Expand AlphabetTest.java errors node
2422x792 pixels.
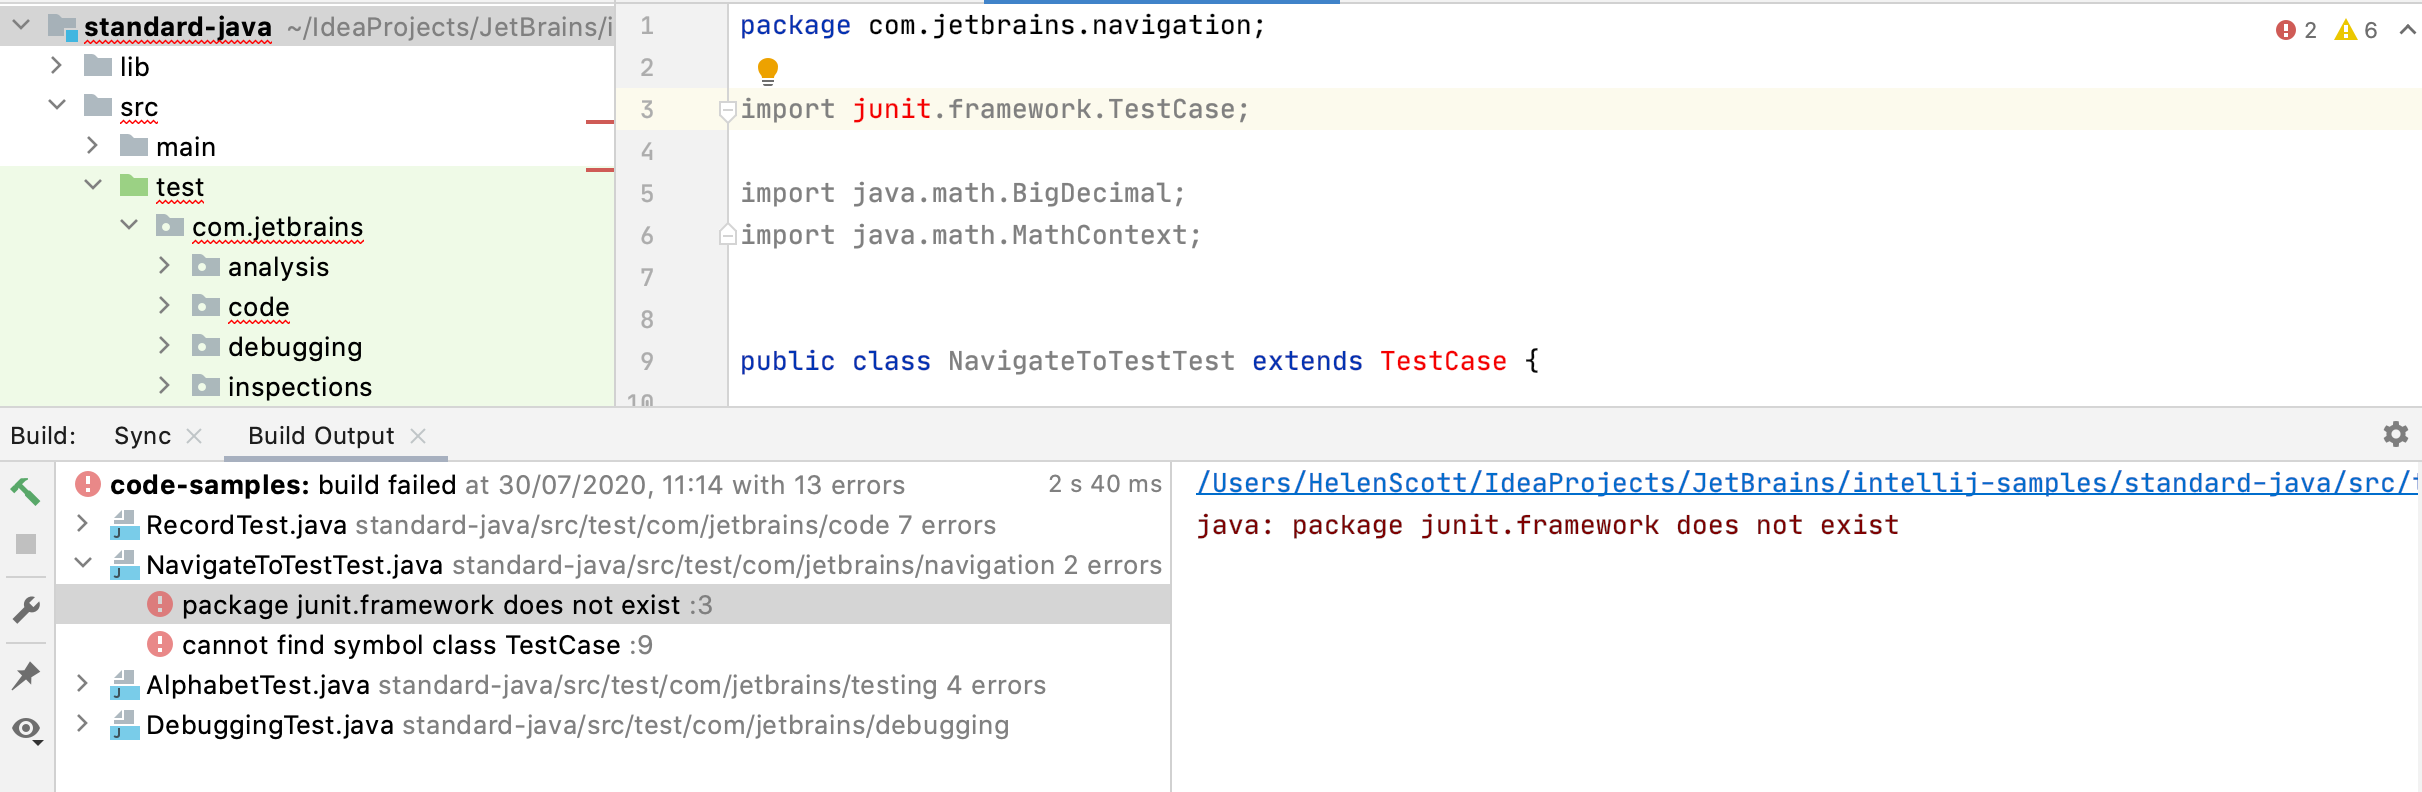(83, 683)
